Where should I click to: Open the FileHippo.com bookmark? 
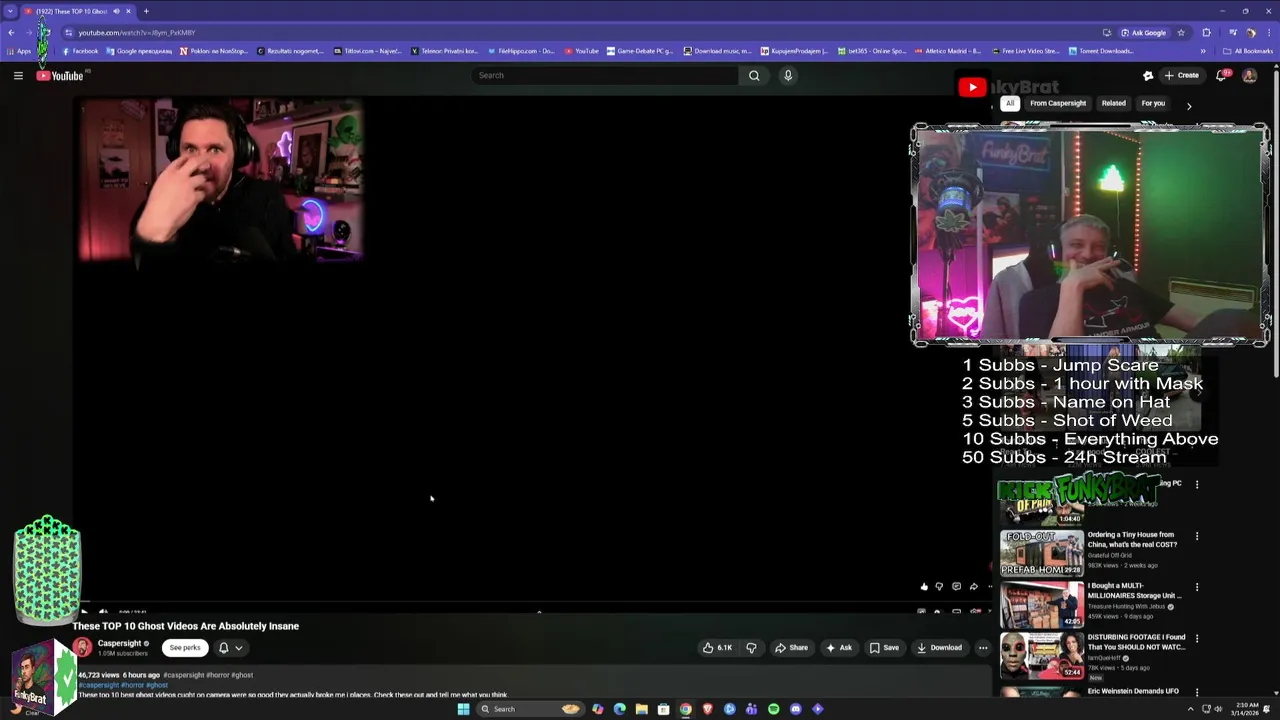tap(521, 51)
